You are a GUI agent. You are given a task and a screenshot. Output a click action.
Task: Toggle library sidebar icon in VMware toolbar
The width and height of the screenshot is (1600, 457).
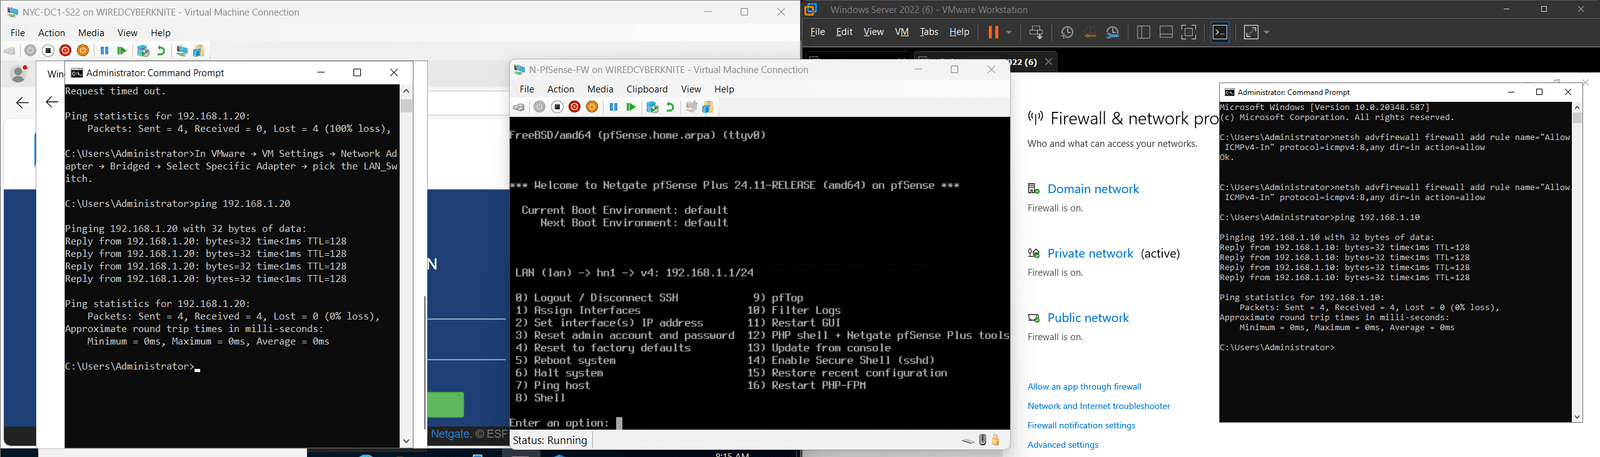(1143, 32)
